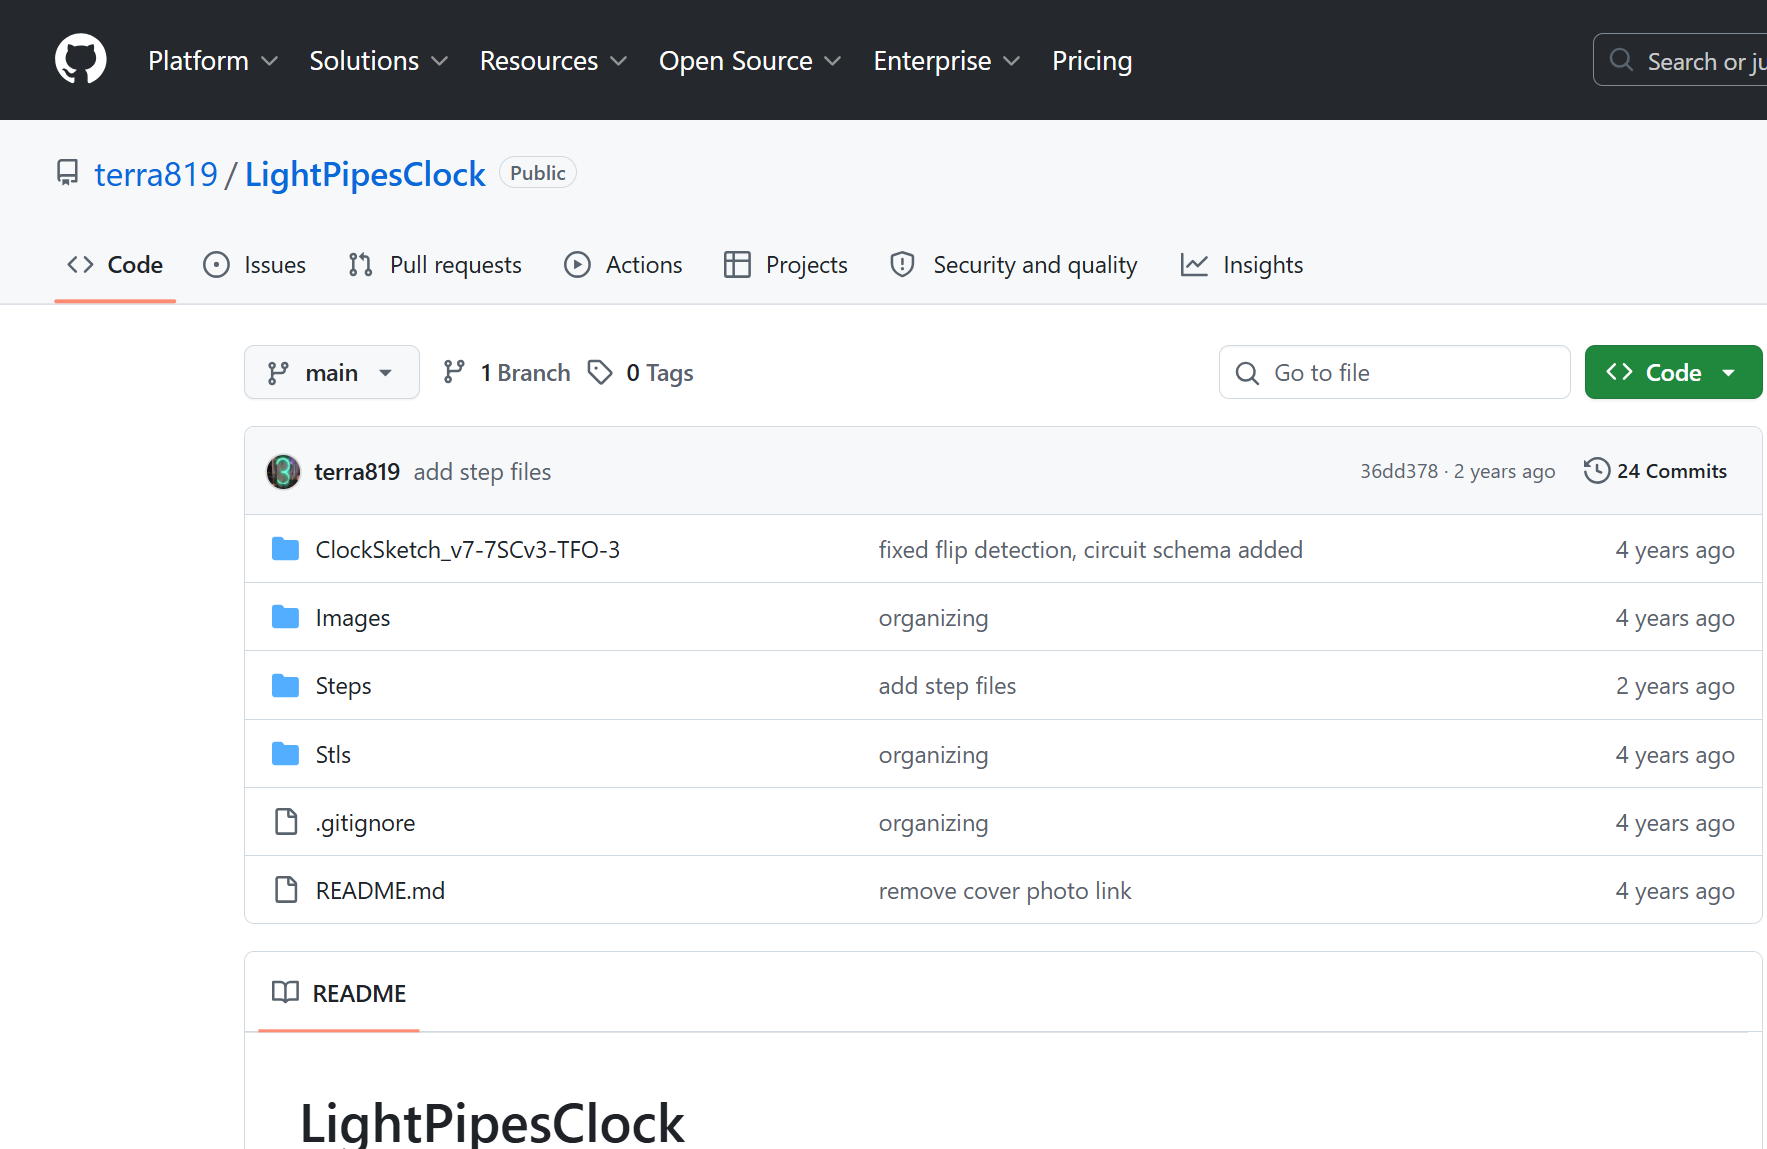
Task: Open the 'add step files' commit for Steps
Action: pos(947,686)
